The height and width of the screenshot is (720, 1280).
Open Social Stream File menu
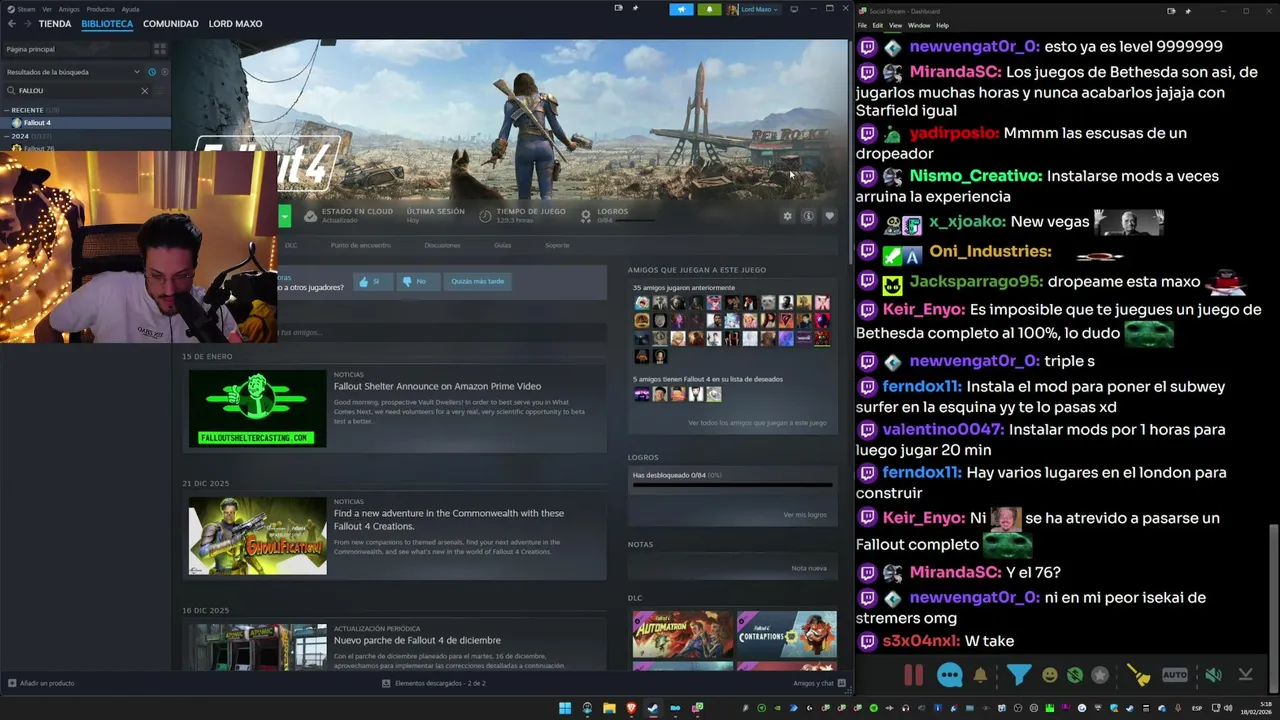point(862,25)
